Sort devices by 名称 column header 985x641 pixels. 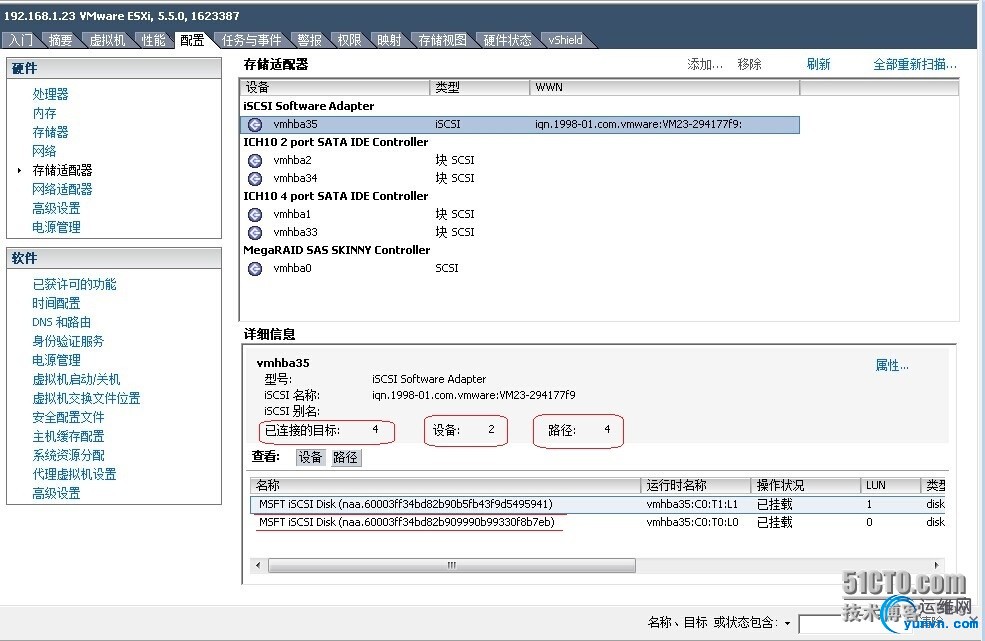[445, 485]
